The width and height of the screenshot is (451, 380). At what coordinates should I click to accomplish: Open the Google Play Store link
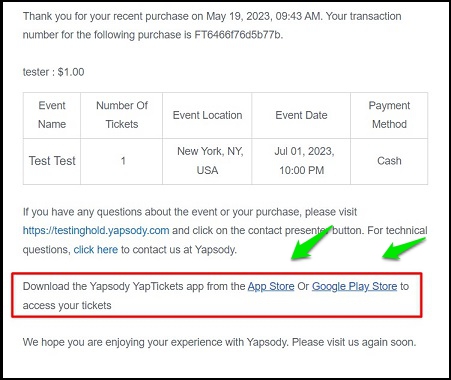[354, 286]
